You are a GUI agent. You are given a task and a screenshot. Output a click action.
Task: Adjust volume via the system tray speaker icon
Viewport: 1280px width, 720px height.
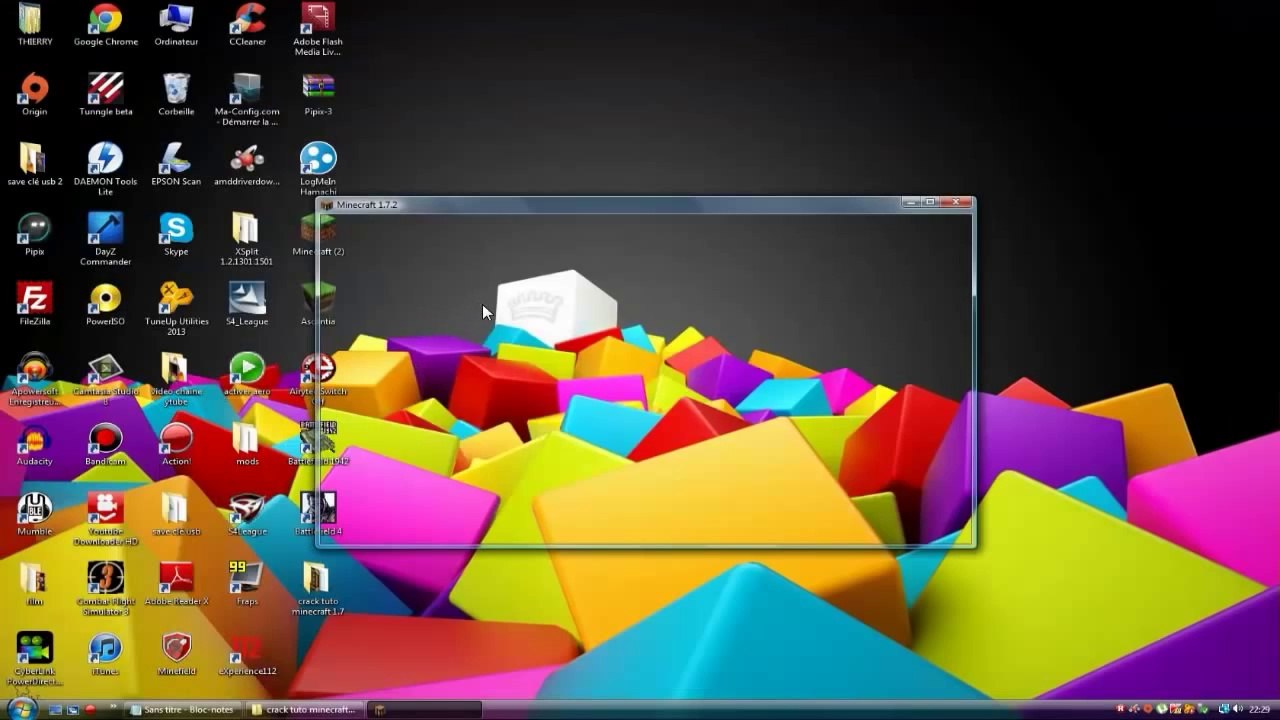1237,710
